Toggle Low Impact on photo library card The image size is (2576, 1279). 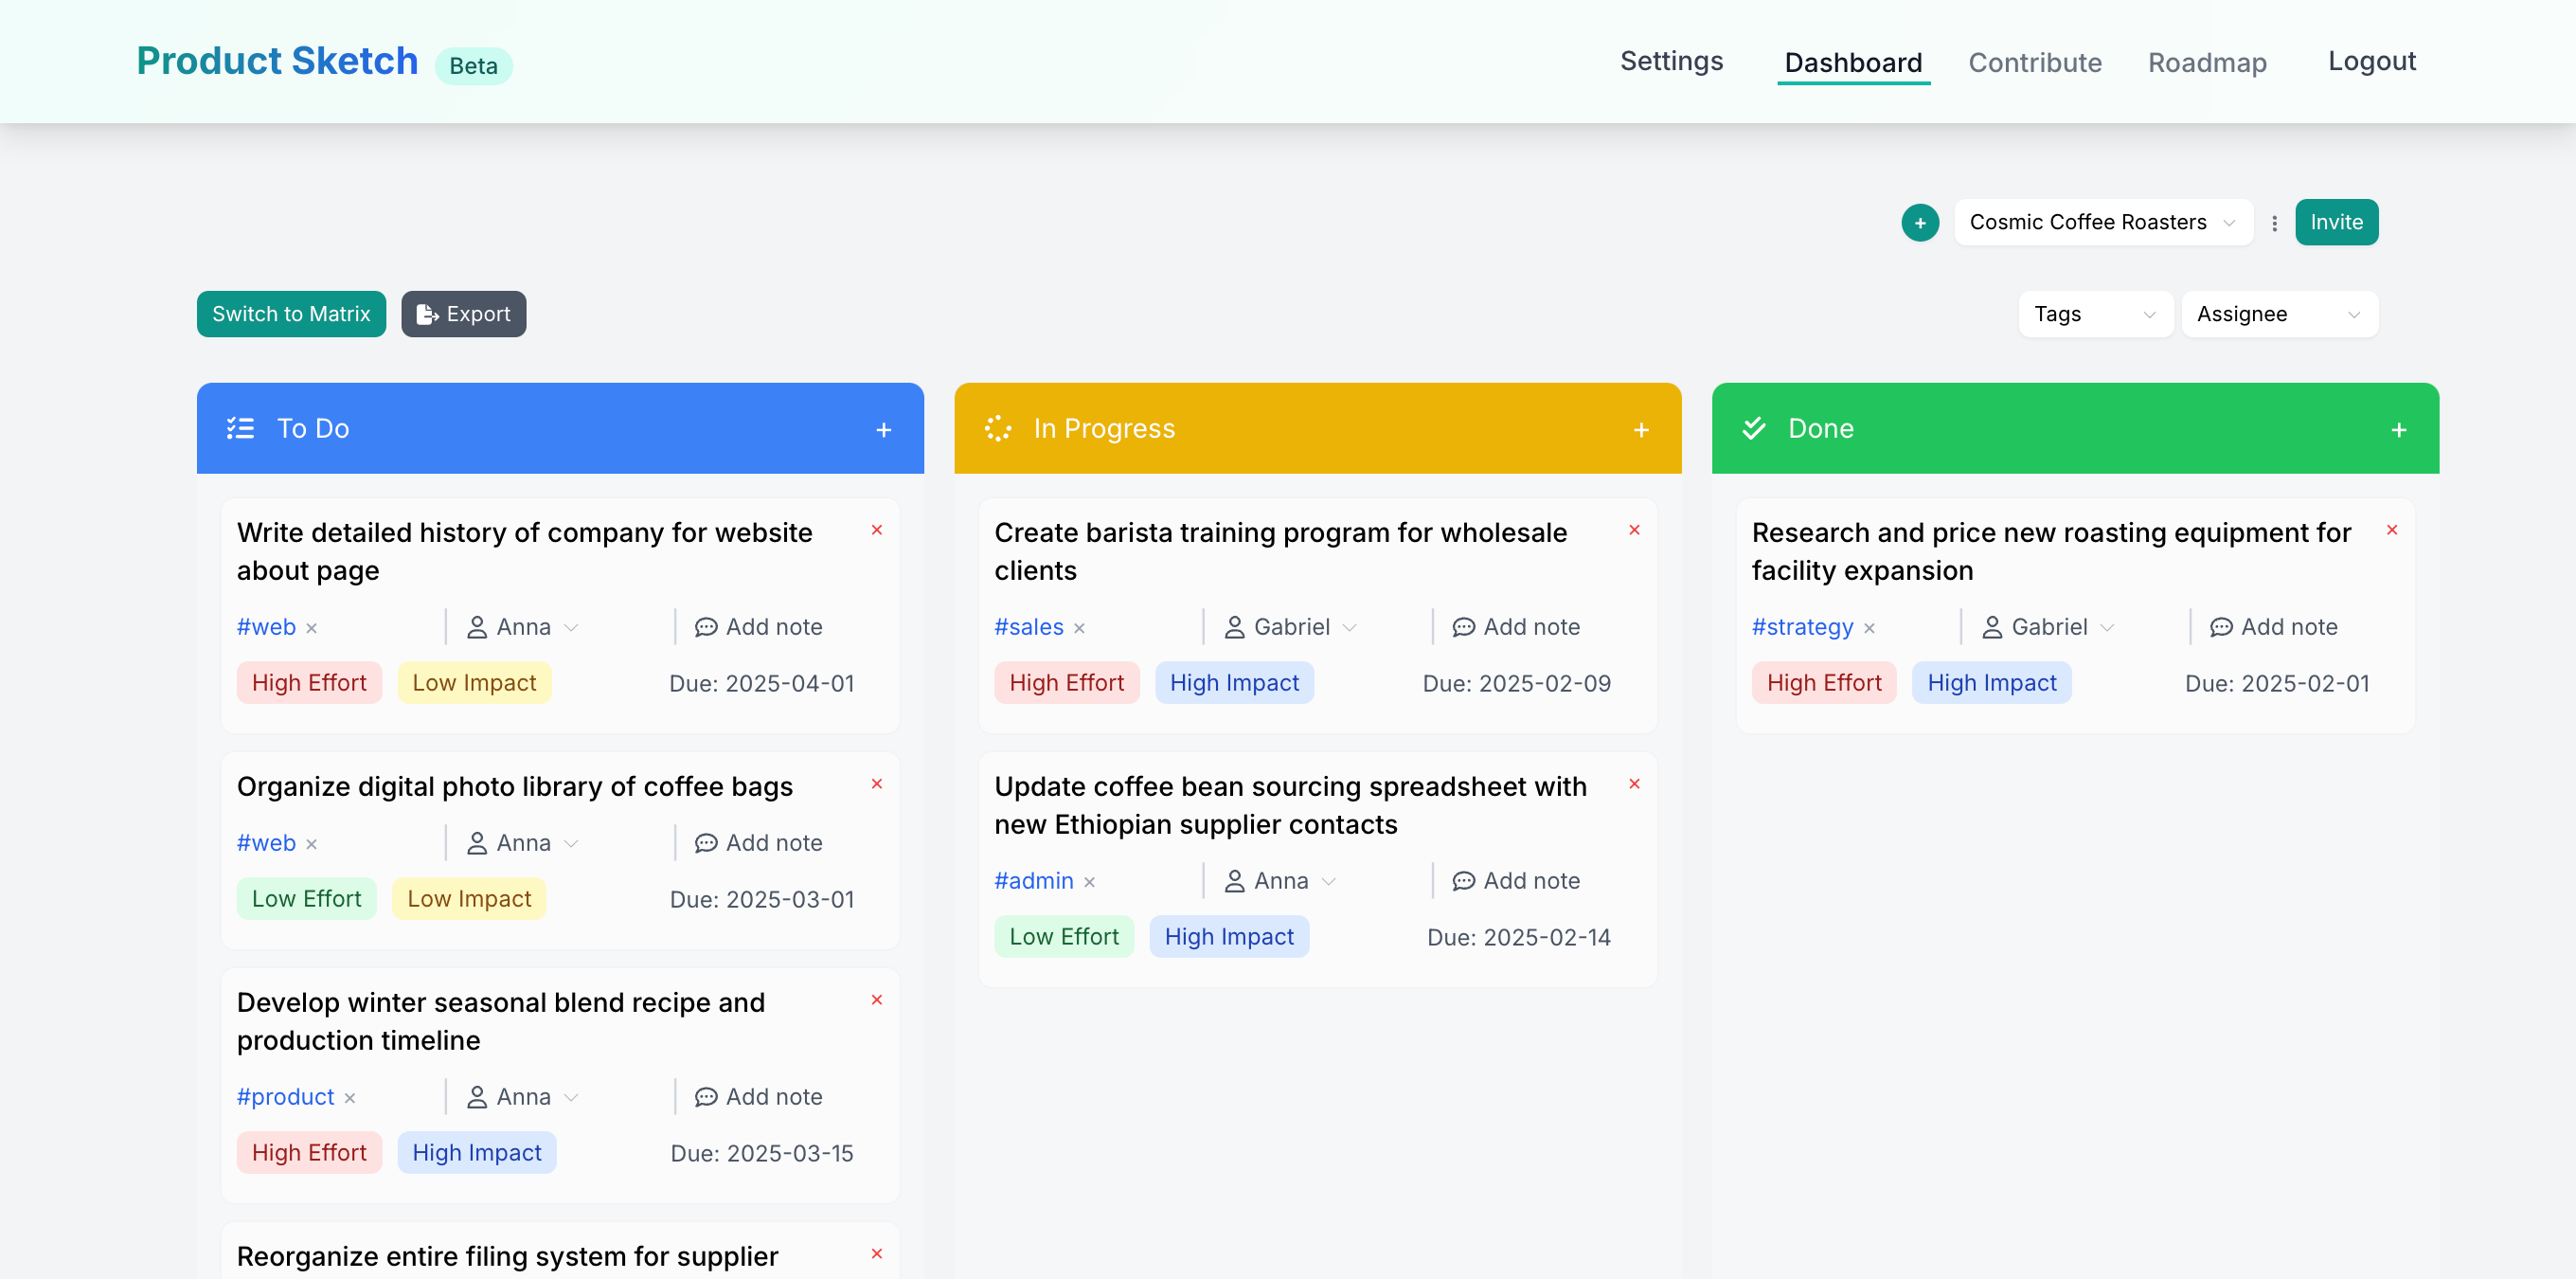click(469, 899)
